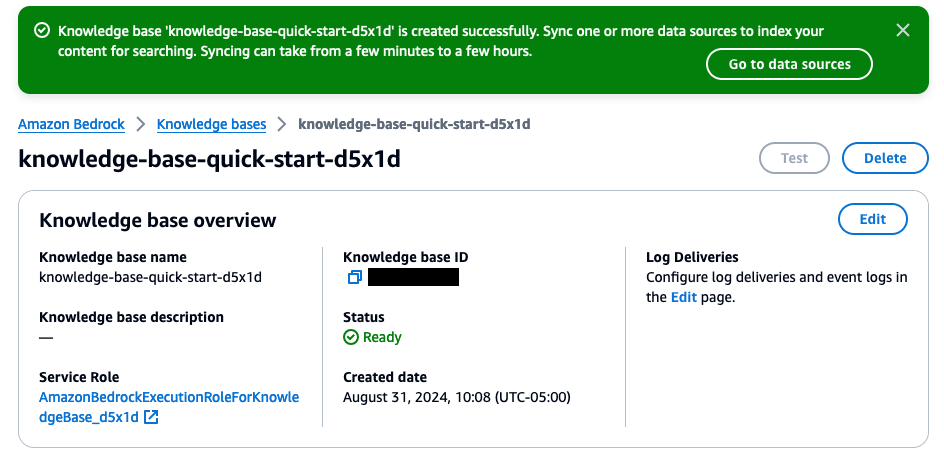Viewport: 944px width, 453px height.
Task: Click the Knowledge base name value
Action: coord(150,277)
